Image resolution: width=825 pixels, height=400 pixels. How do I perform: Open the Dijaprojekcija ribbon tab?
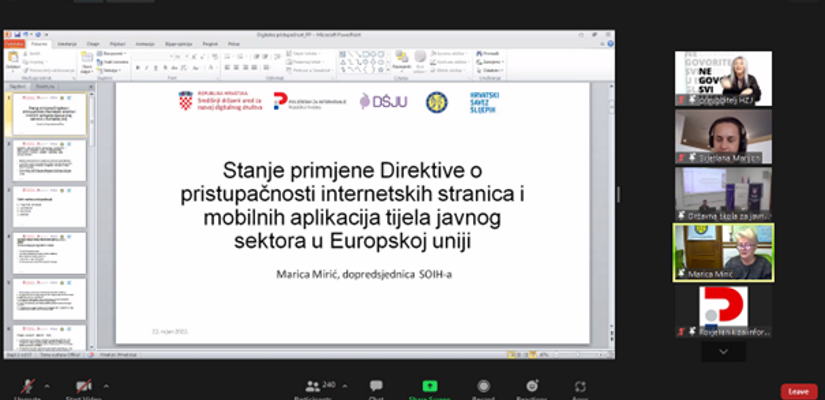pos(179,44)
